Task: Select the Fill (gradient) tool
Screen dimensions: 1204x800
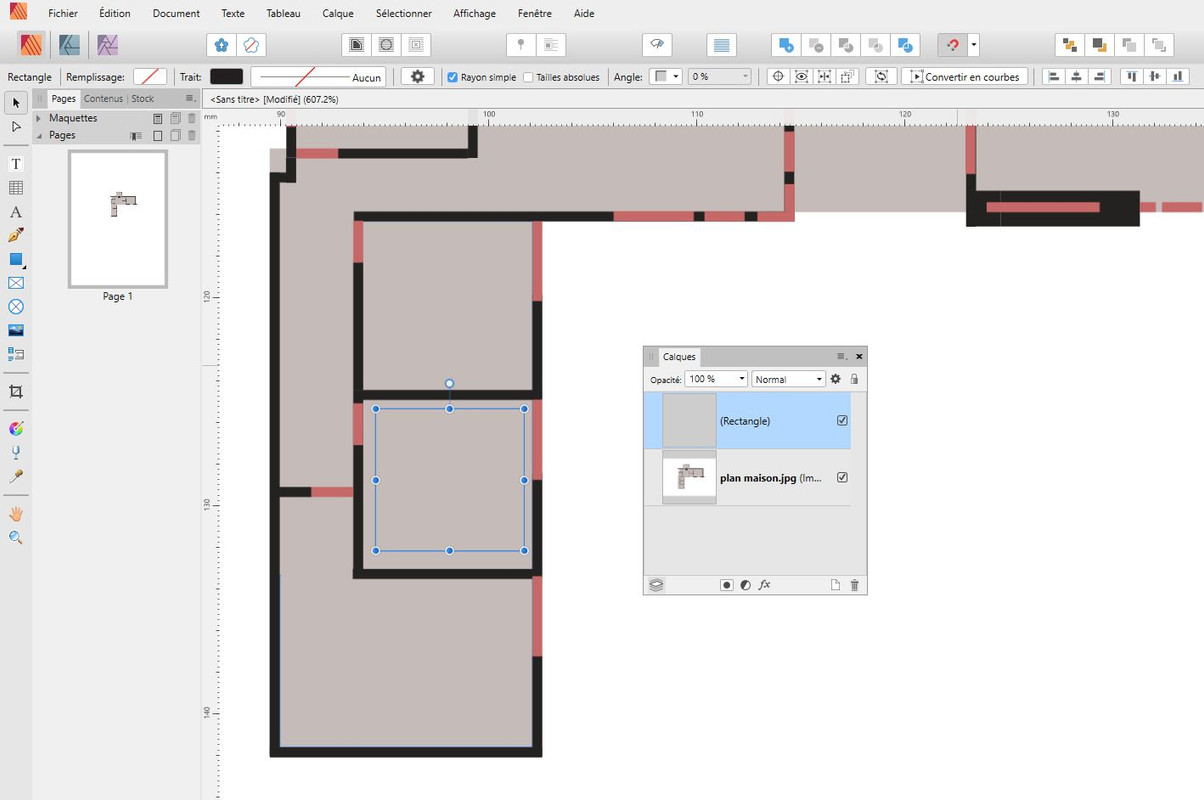Action: click(x=16, y=429)
